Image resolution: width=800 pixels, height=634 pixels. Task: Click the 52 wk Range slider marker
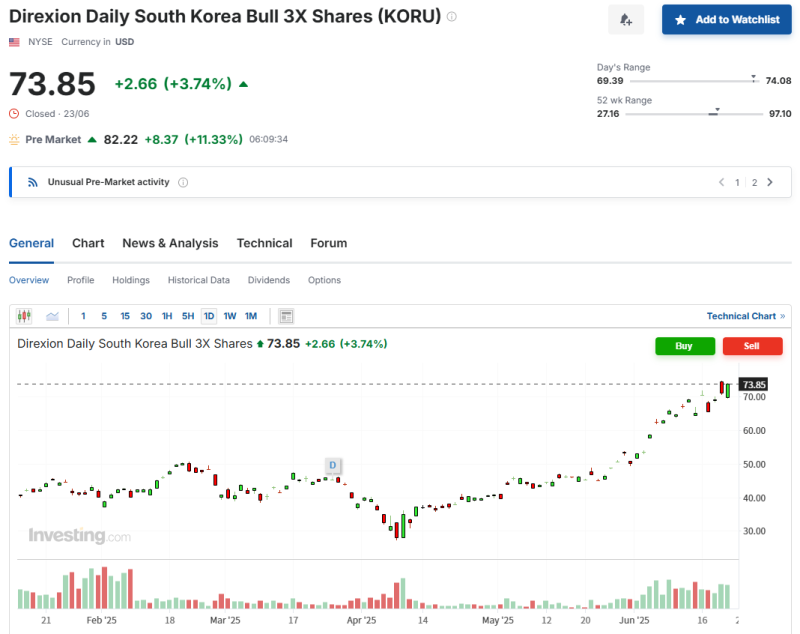(x=717, y=110)
